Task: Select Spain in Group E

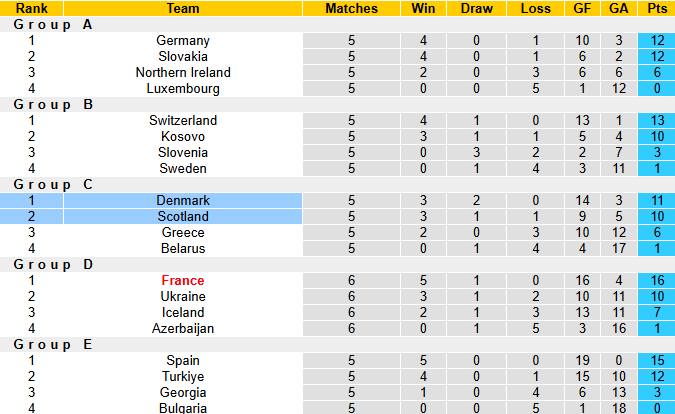Action: coord(183,360)
